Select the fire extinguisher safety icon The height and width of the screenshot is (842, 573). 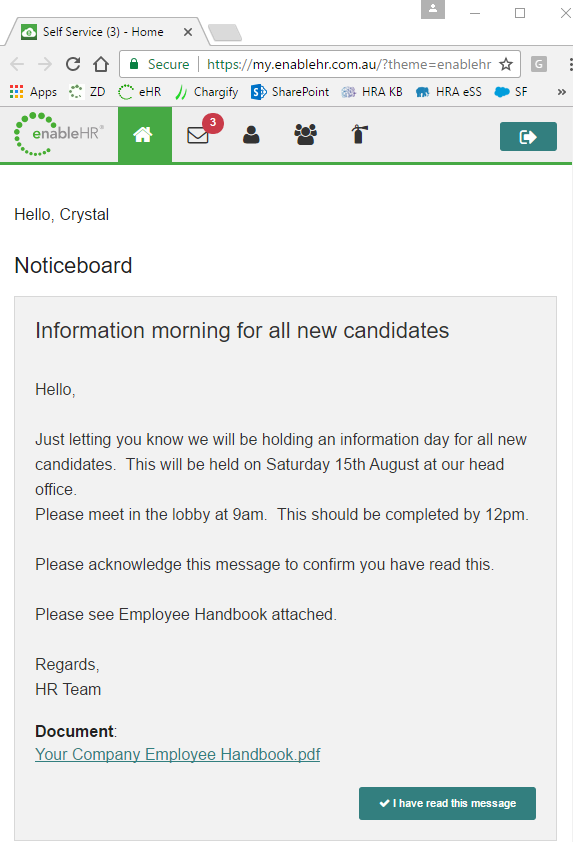coord(360,134)
